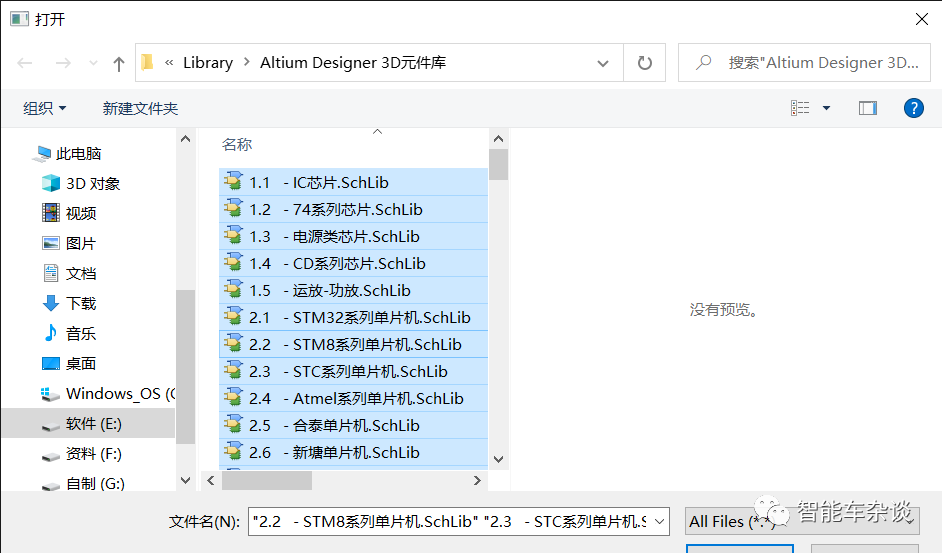Click the SchLib icon of 2.1 STM32系列单片机
The image size is (942, 553).
click(x=233, y=316)
